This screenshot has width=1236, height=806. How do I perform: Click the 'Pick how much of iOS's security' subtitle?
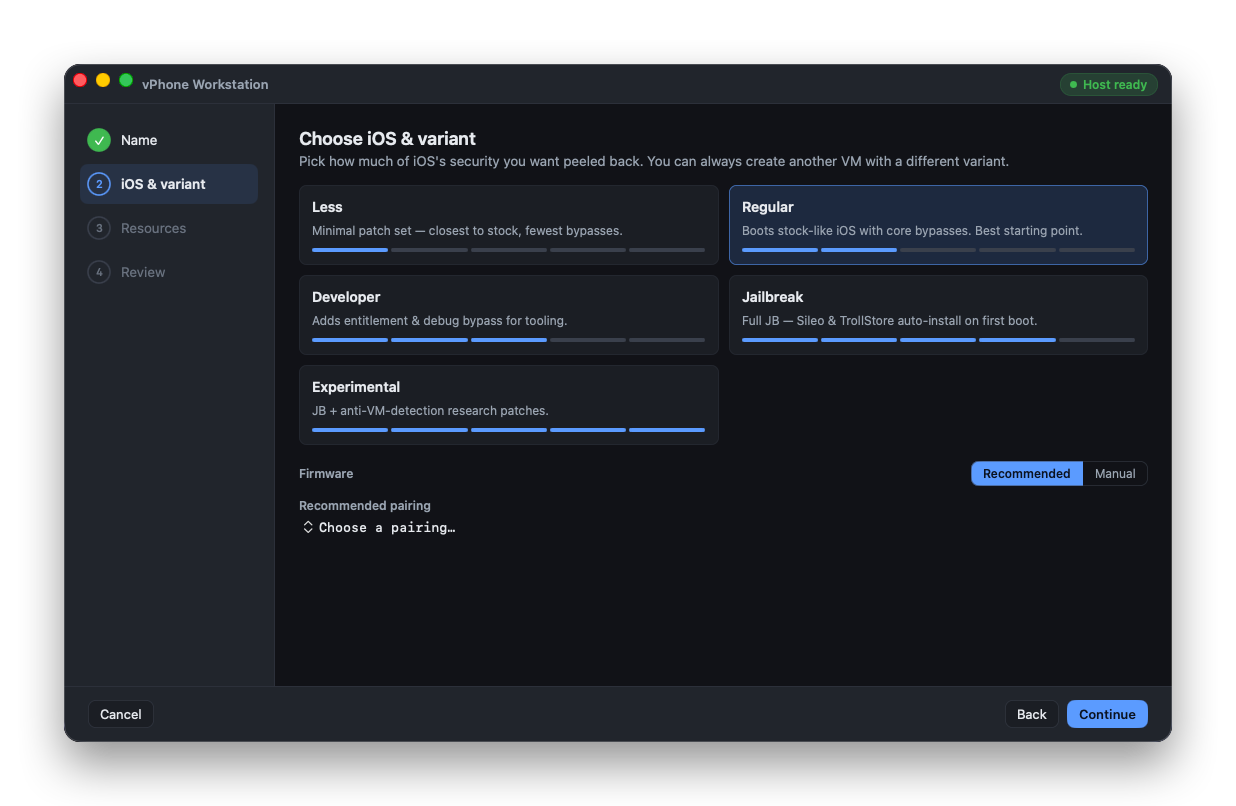click(x=654, y=161)
